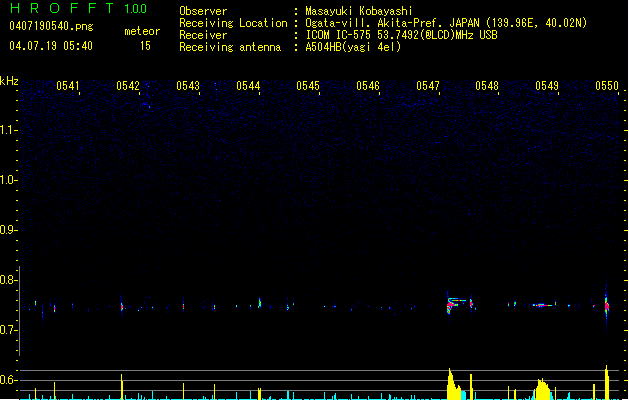This screenshot has height=400, width=629.
Task: Click the strong meteor echo at 0550
Action: pos(607,306)
